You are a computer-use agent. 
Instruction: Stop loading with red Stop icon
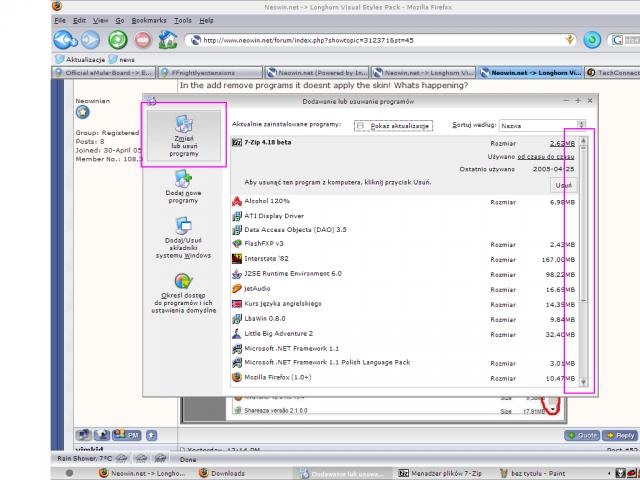point(143,40)
